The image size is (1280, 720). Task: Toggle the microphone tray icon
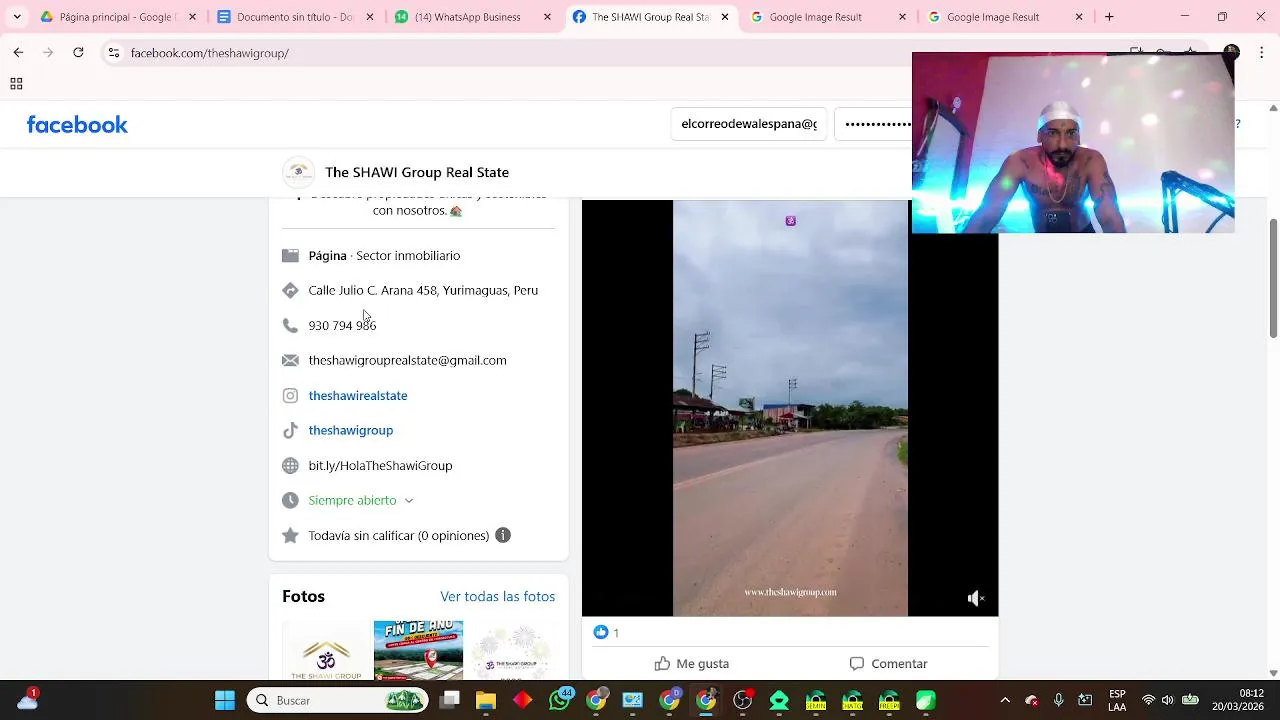1058,700
